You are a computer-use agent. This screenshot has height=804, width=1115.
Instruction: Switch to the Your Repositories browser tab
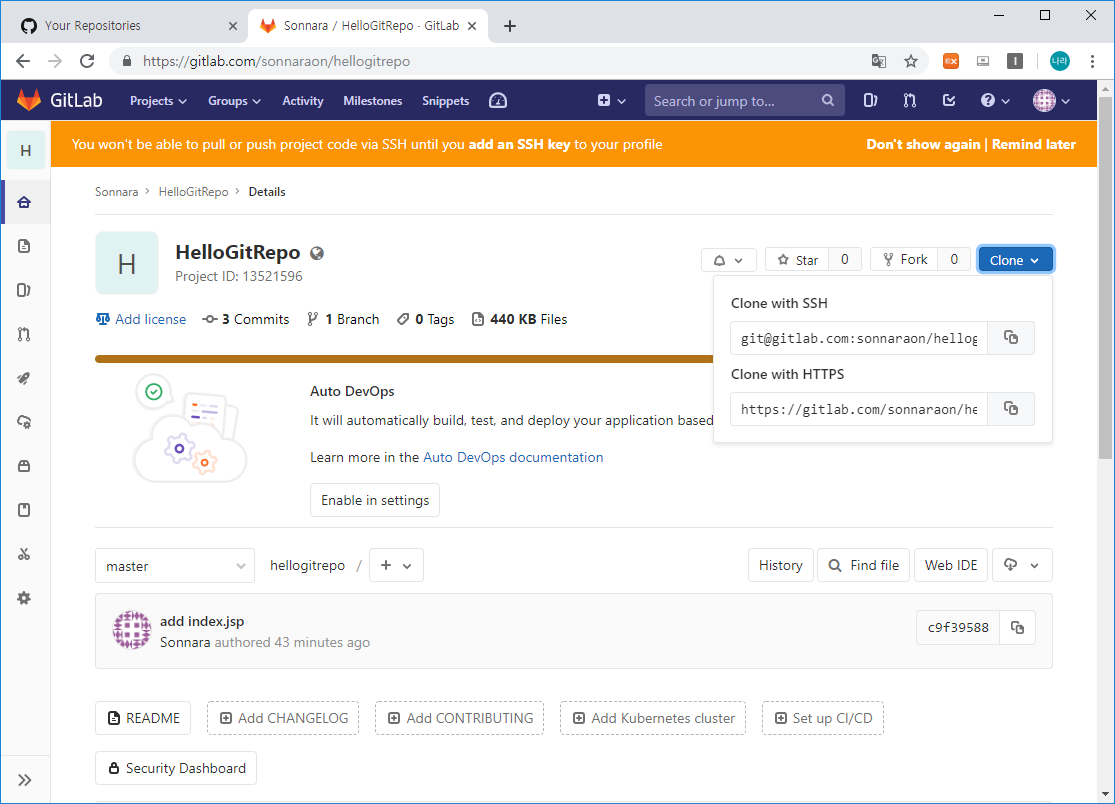click(x=128, y=26)
